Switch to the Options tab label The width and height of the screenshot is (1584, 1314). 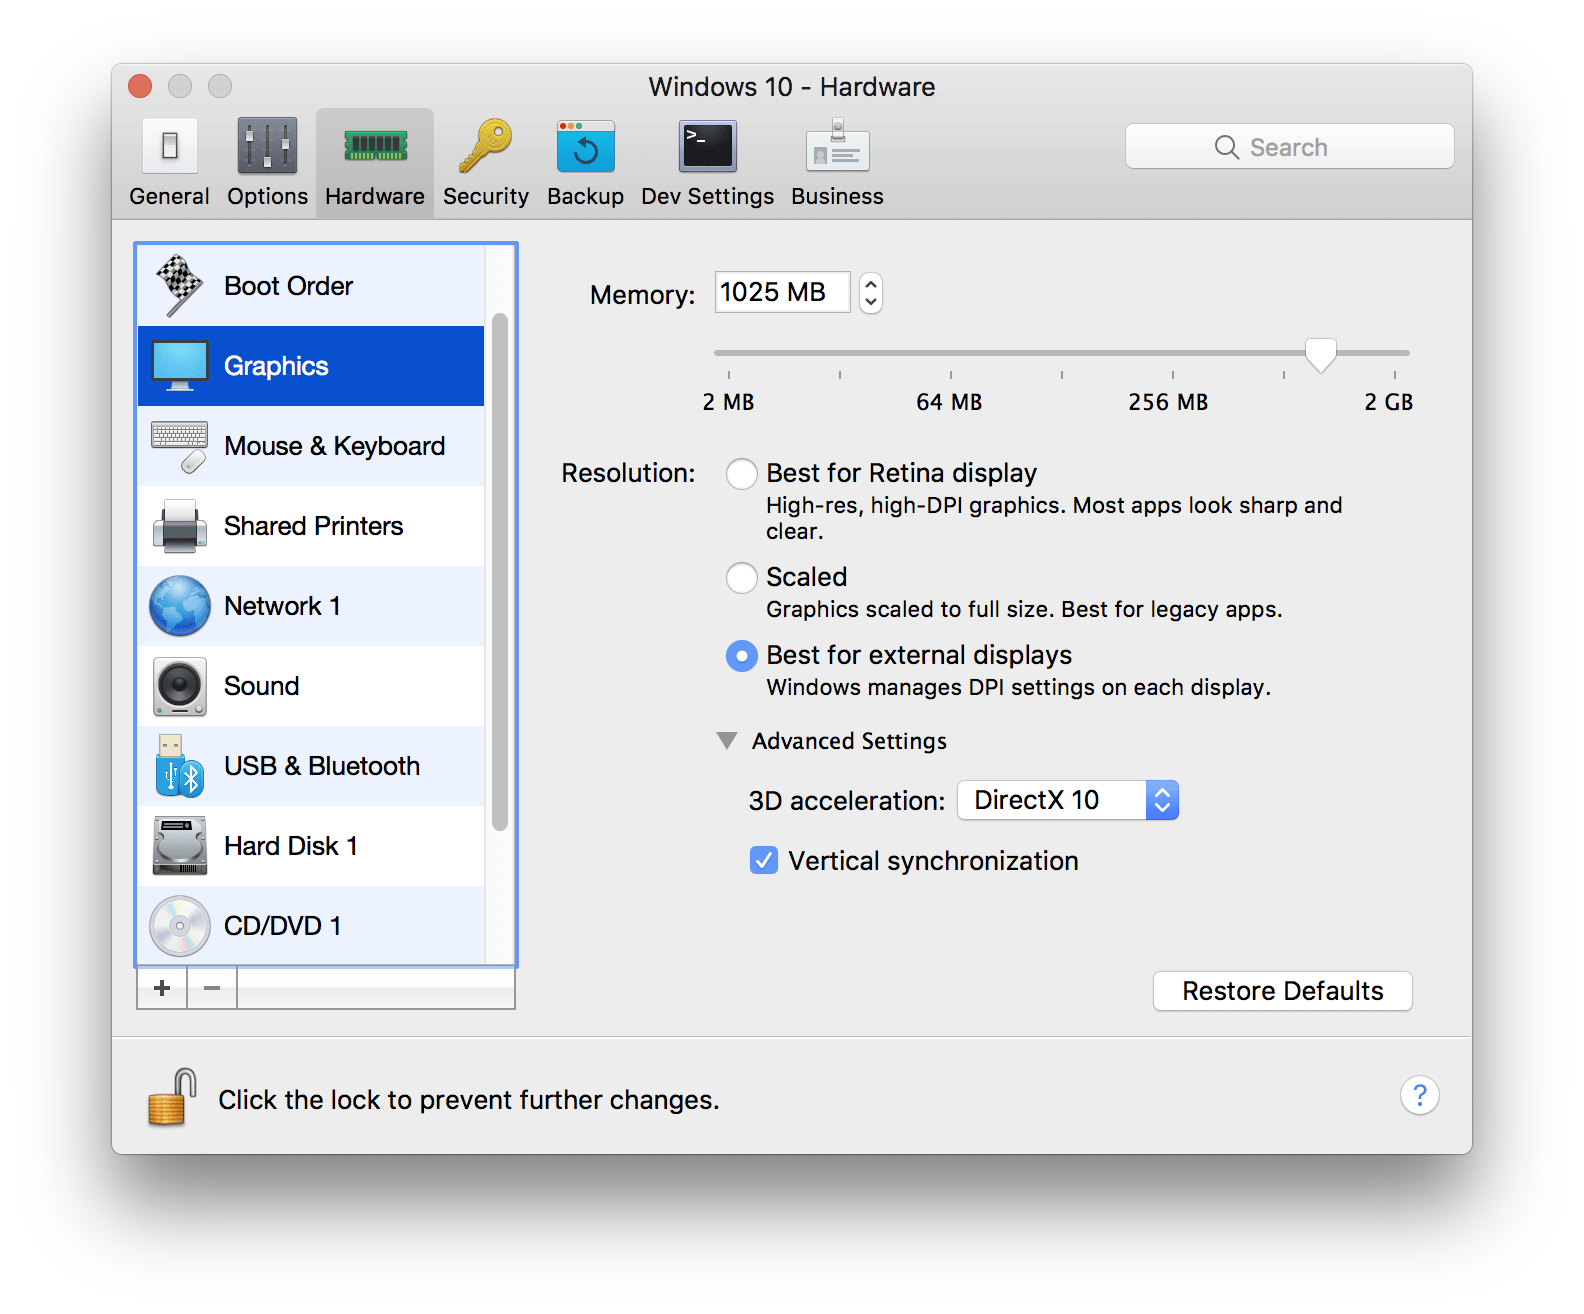267,196
